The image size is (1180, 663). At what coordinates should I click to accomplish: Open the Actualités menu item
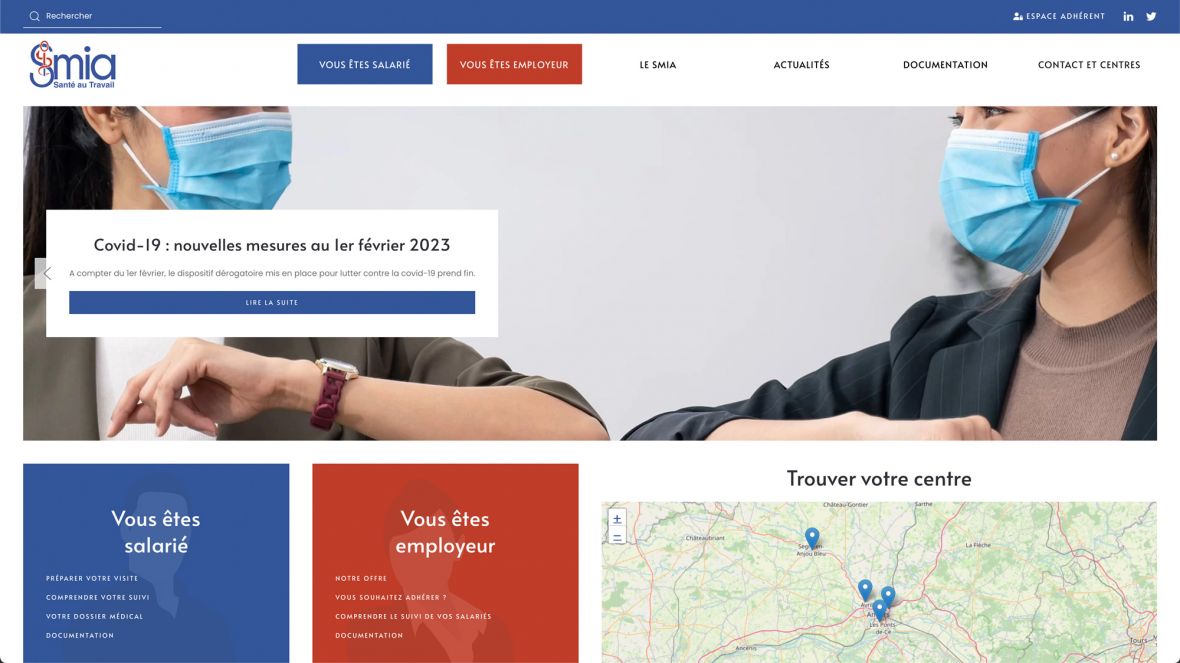801,65
